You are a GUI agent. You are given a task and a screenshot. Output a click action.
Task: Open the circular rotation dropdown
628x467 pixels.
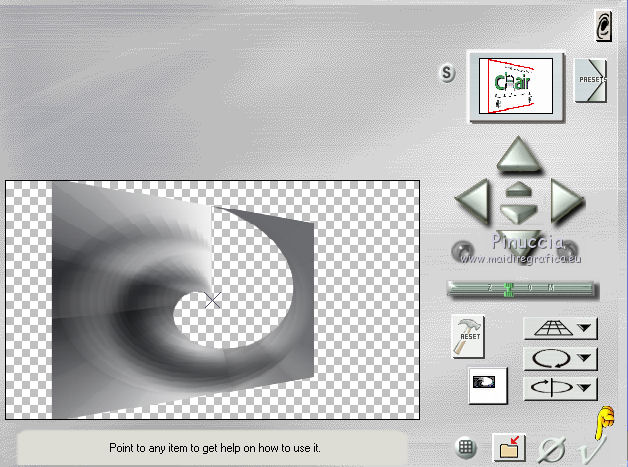coord(560,358)
